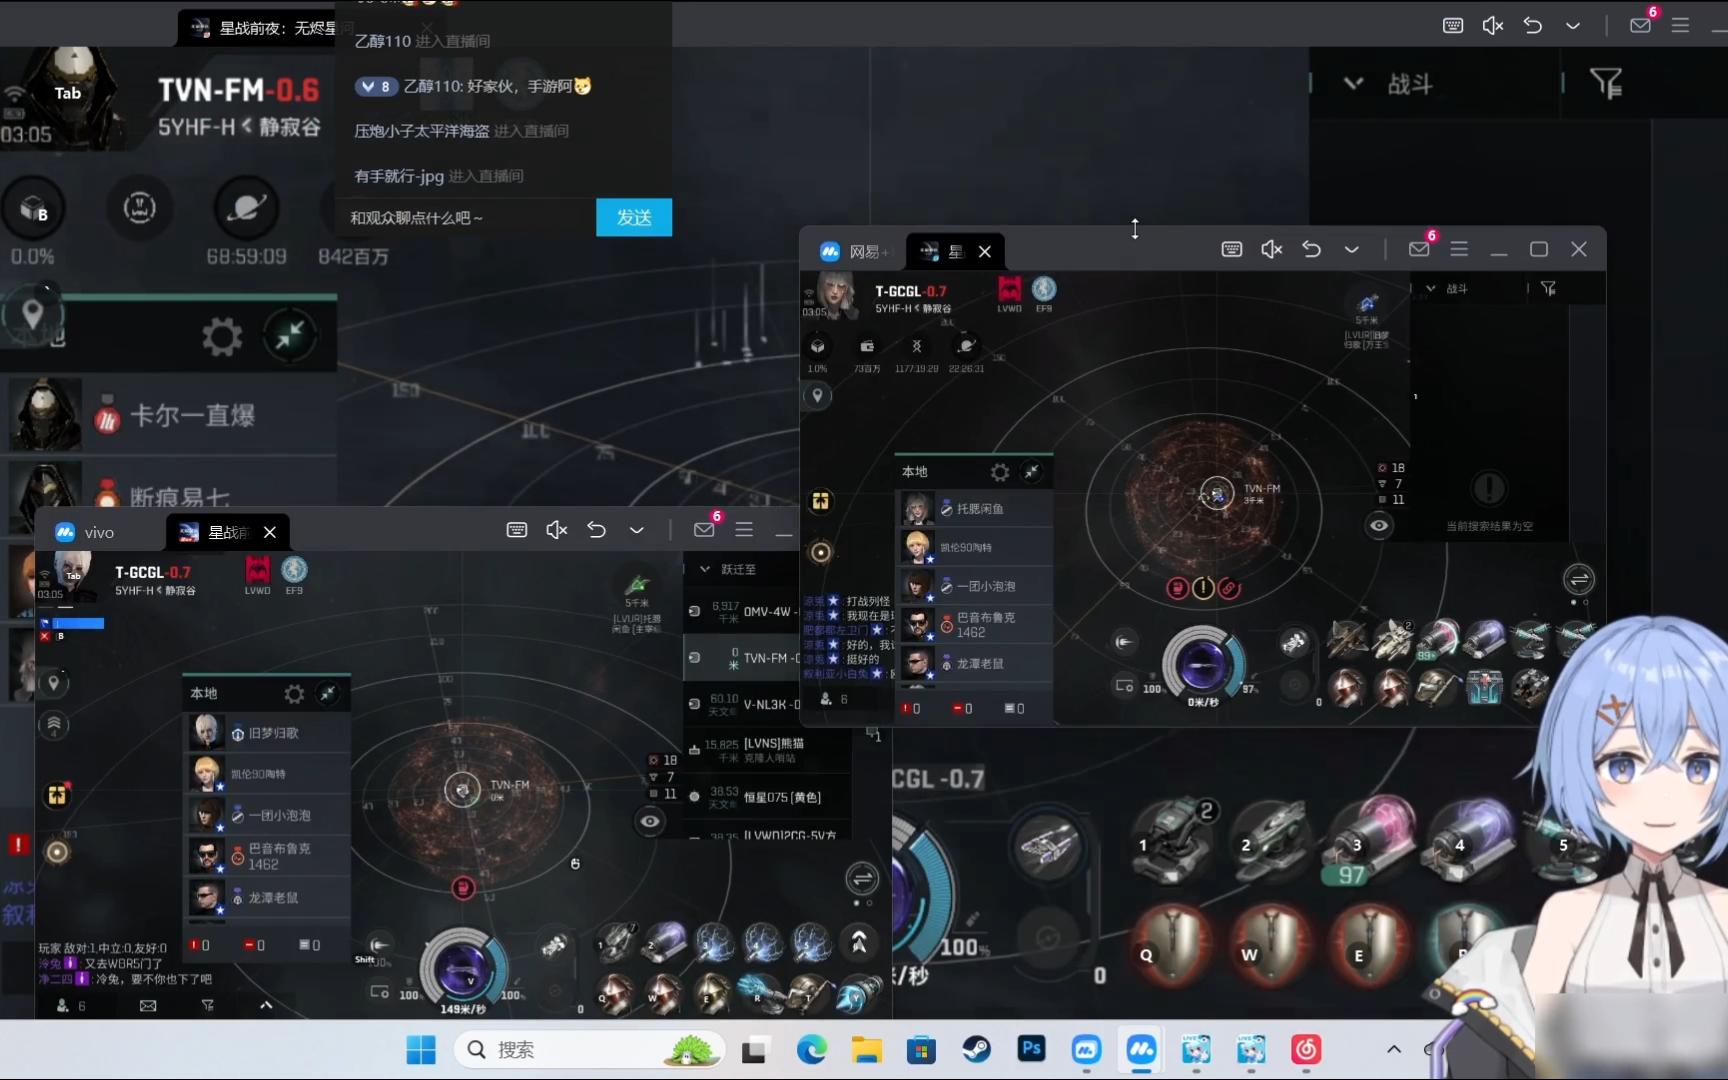Click the red link status icon in 网易 window
The image size is (1728, 1080).
pyautogui.click(x=1229, y=588)
